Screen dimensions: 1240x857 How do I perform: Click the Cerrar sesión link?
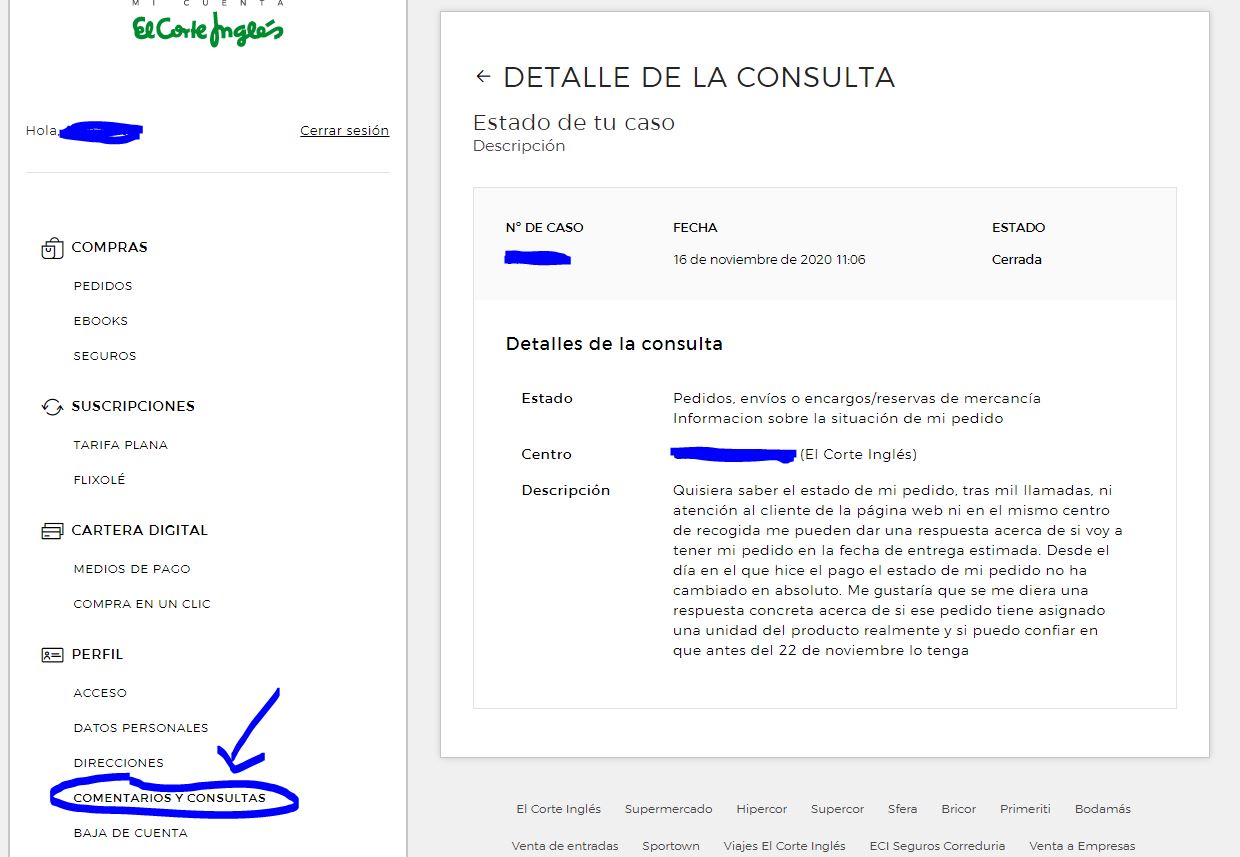[344, 131]
